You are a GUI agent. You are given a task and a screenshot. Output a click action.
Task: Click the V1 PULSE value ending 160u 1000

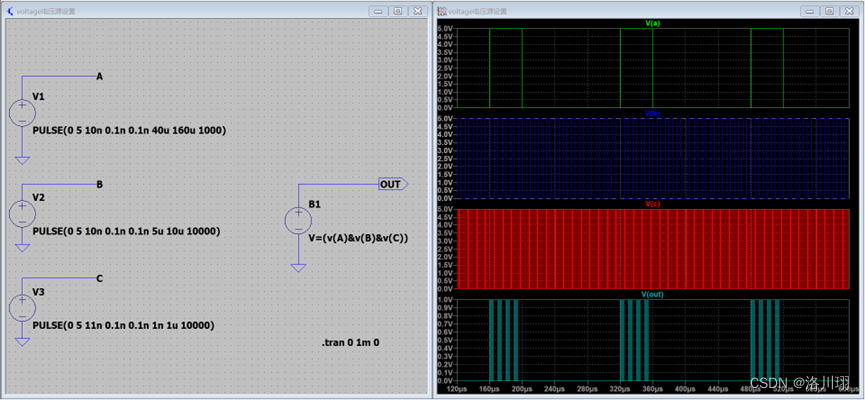point(130,131)
